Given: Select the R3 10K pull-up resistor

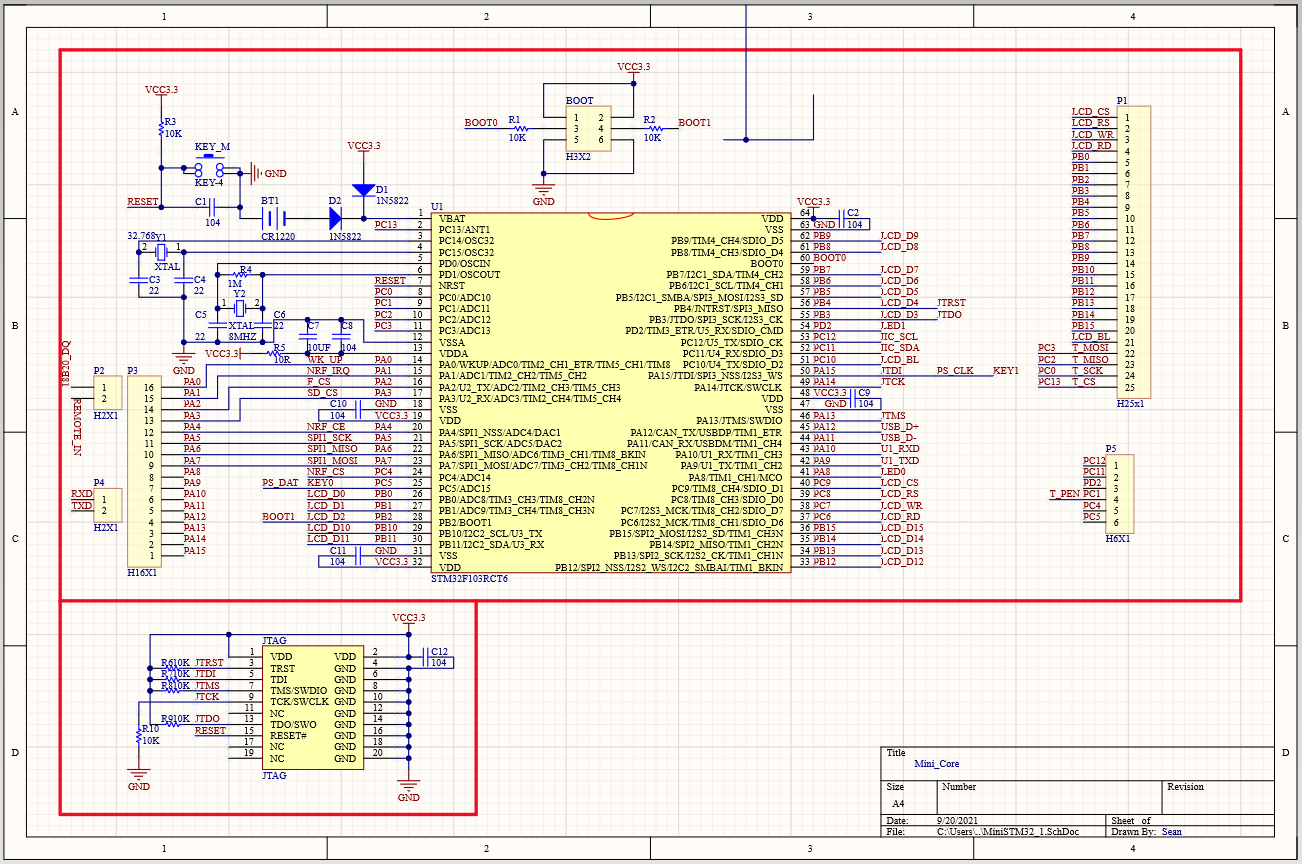Looking at the screenshot, I should [161, 127].
